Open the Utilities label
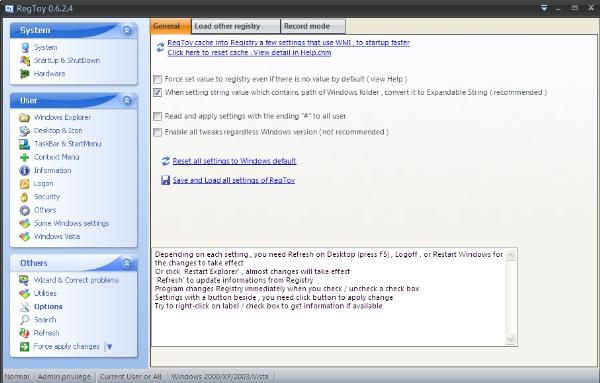Image resolution: width=600 pixels, height=383 pixels. click(45, 293)
